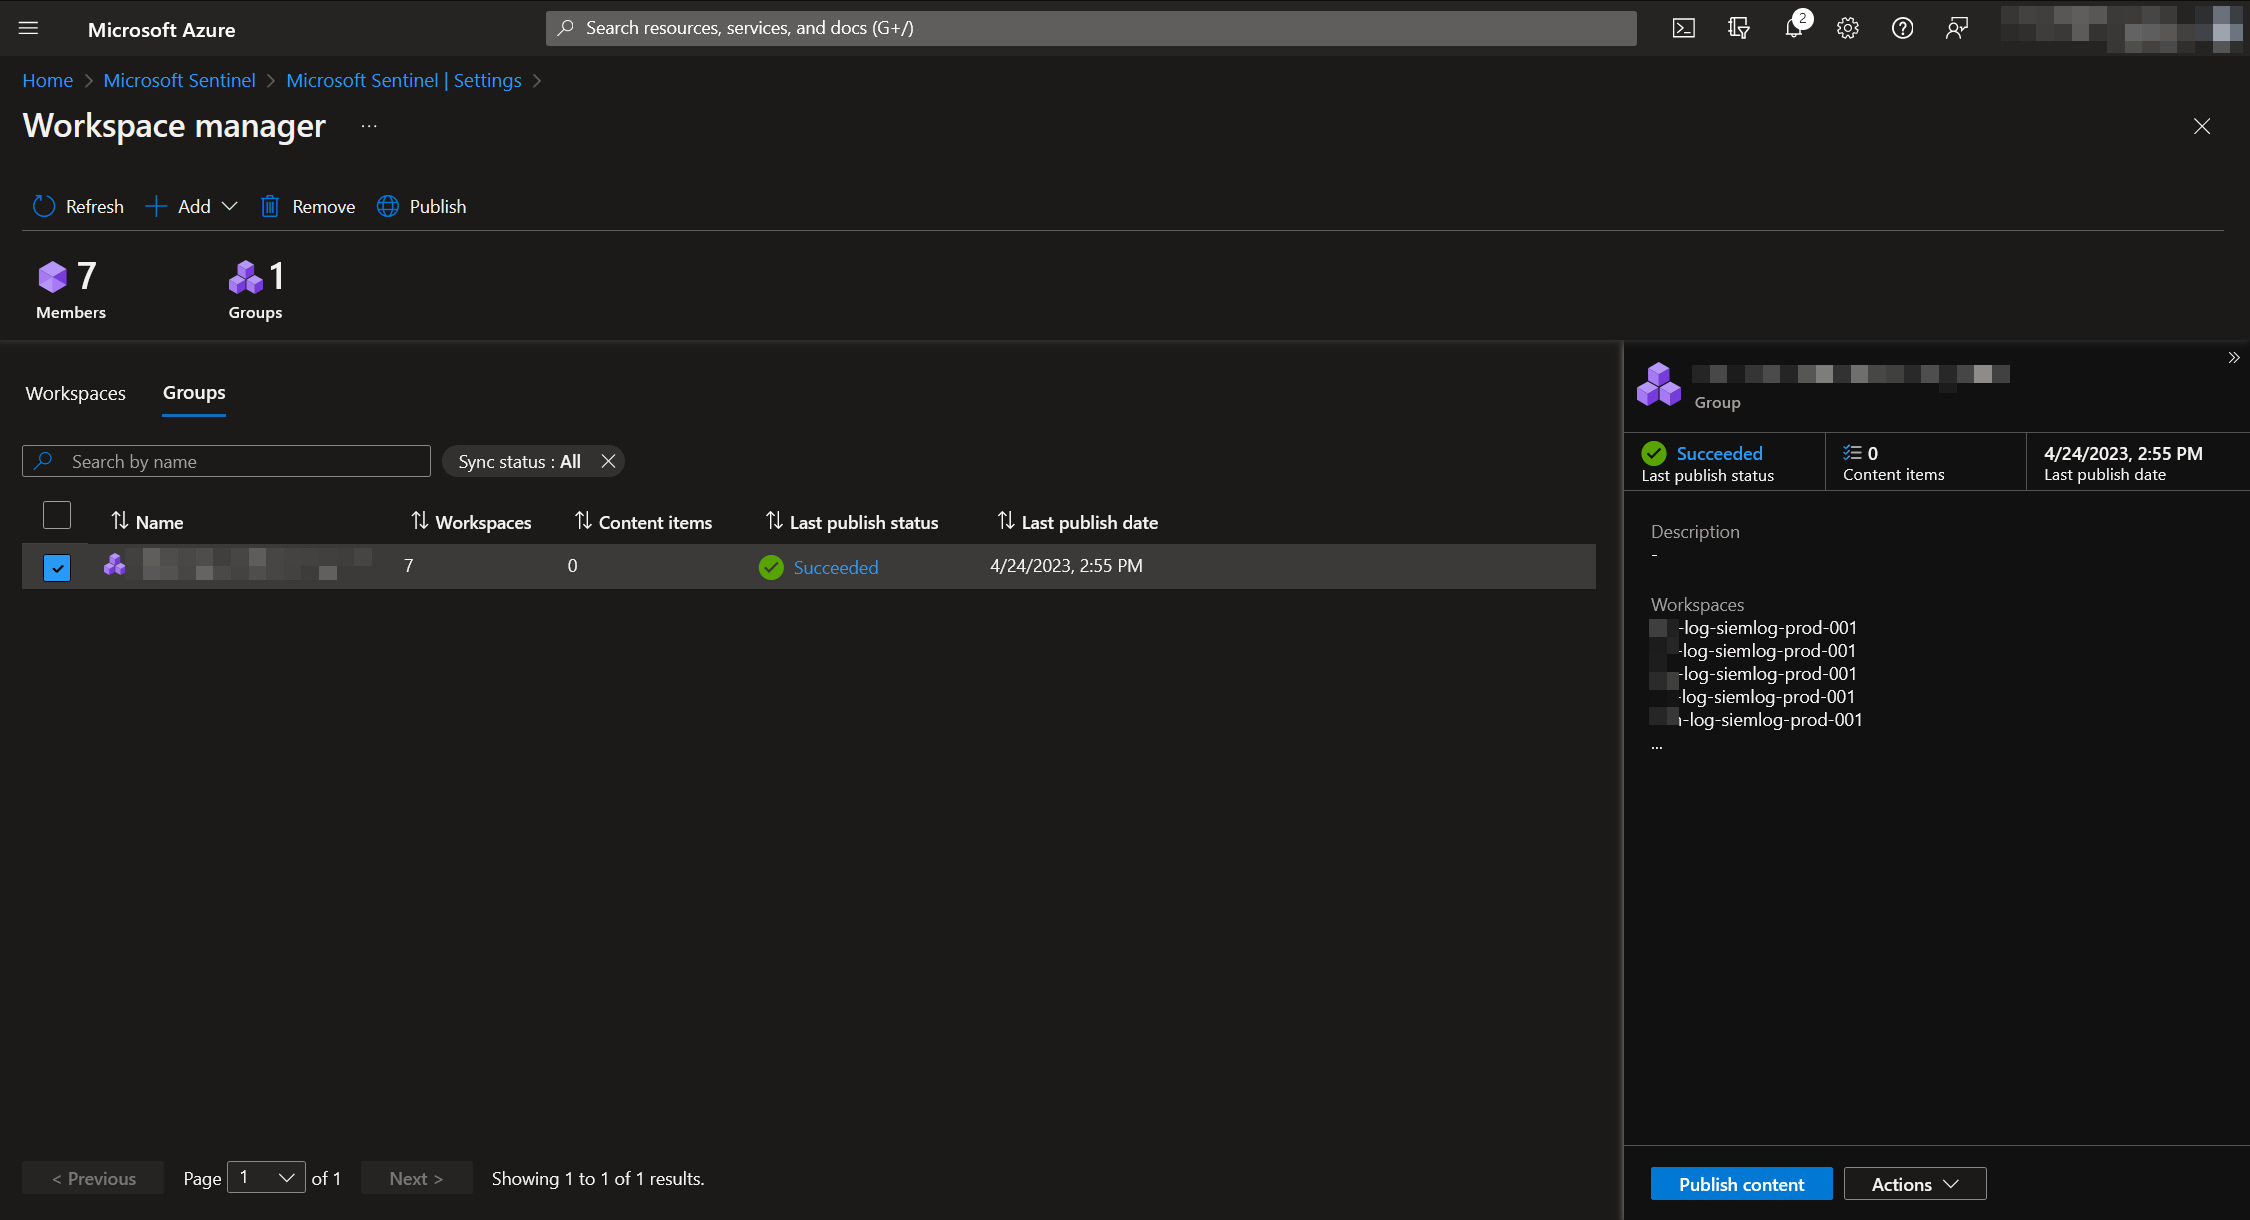The height and width of the screenshot is (1220, 2250).
Task: Click Succeeded status link in table row
Action: click(835, 567)
